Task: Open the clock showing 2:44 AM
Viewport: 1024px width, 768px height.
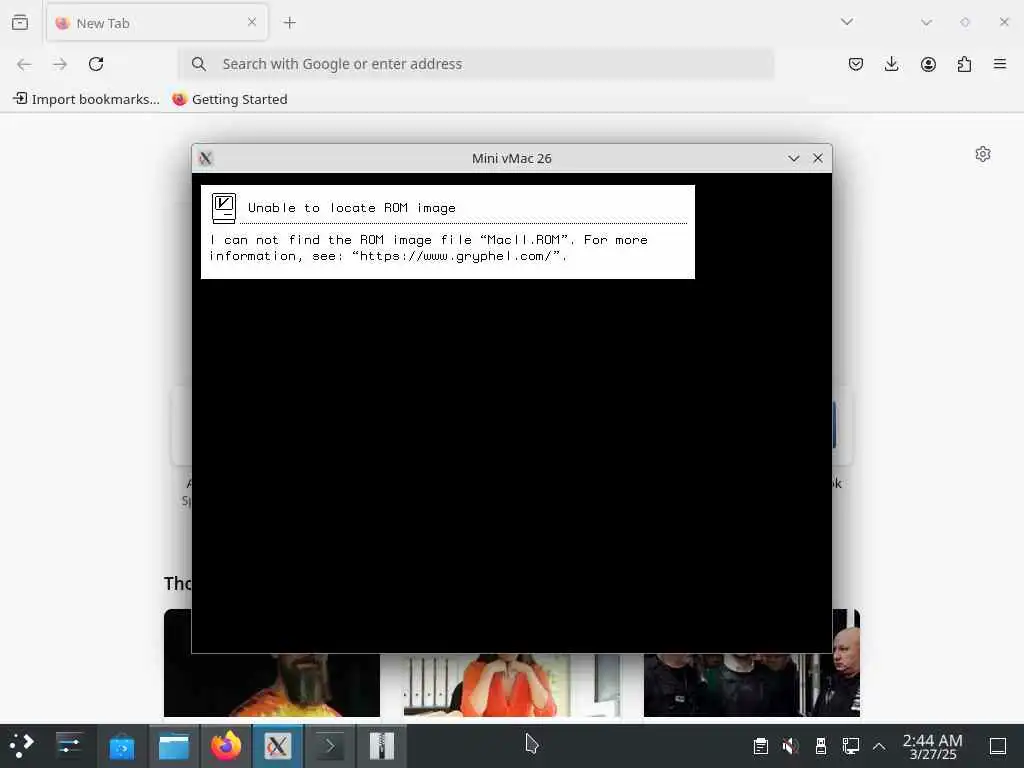Action: [933, 746]
